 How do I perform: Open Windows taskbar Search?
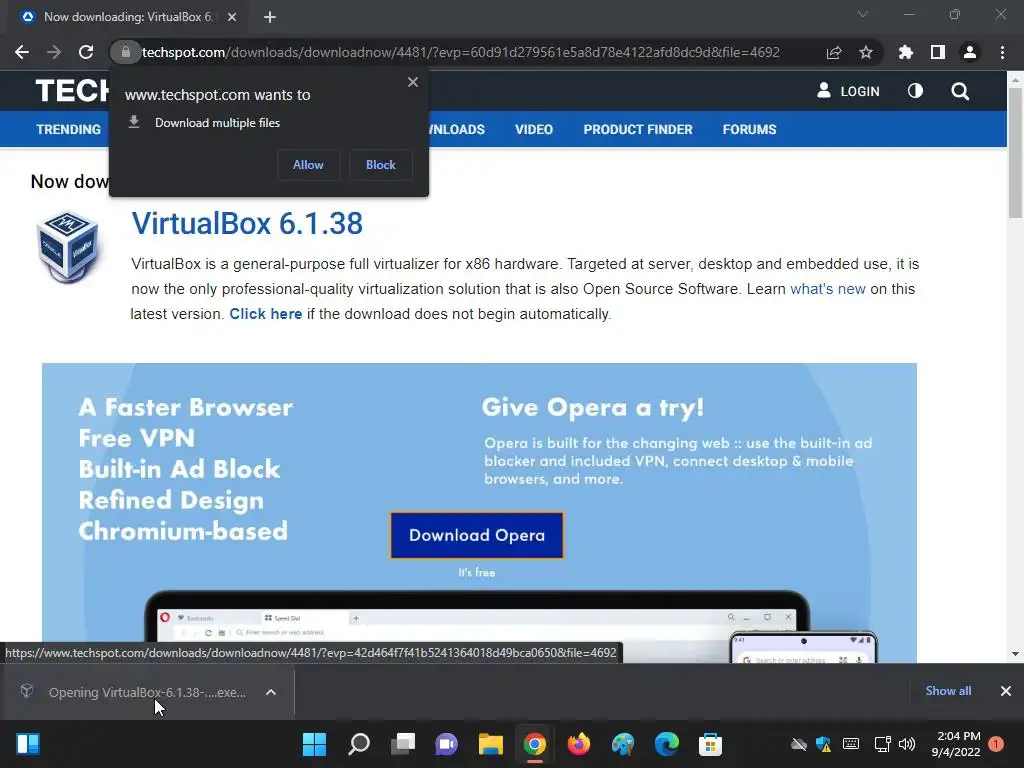click(359, 744)
